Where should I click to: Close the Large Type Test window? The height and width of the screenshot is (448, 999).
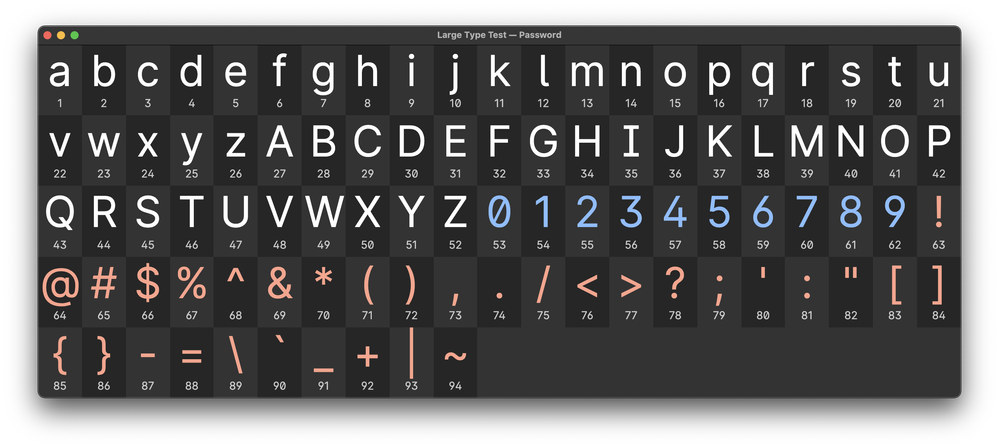47,35
